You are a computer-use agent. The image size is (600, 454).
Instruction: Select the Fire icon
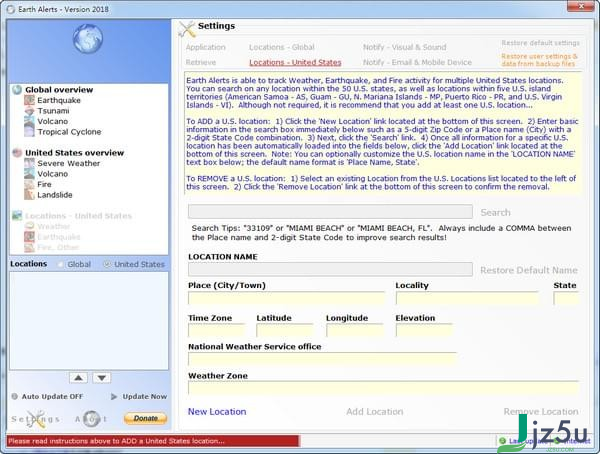[x=29, y=185]
